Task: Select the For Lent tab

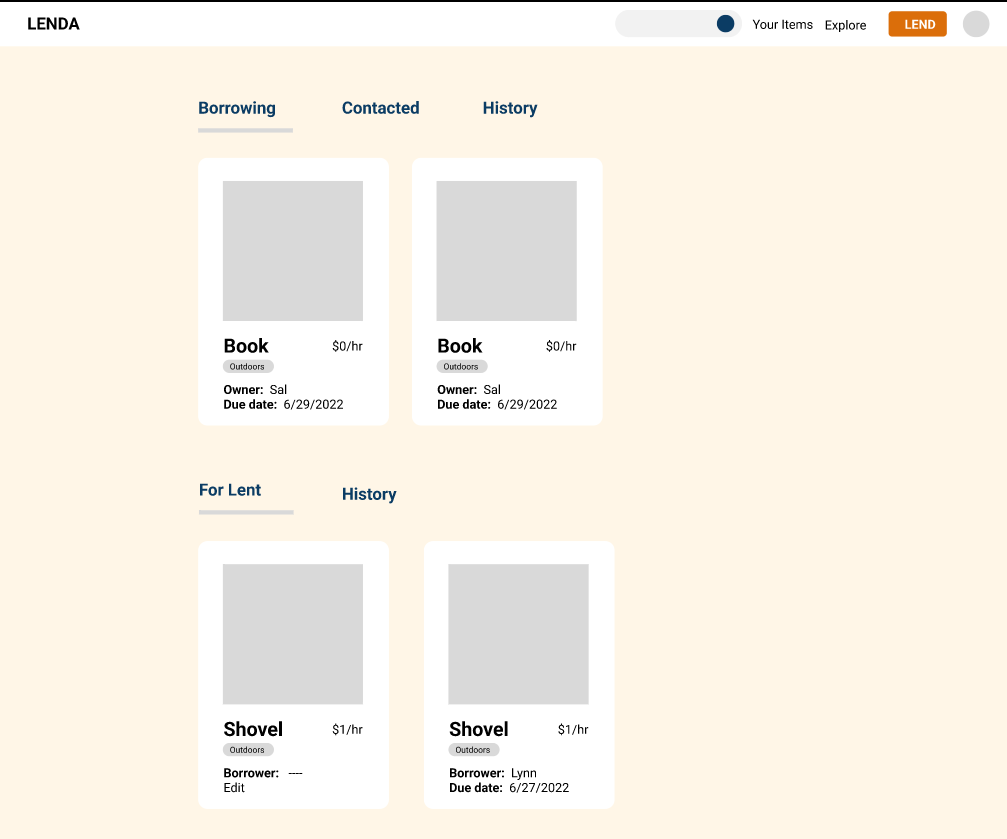Action: (x=230, y=490)
